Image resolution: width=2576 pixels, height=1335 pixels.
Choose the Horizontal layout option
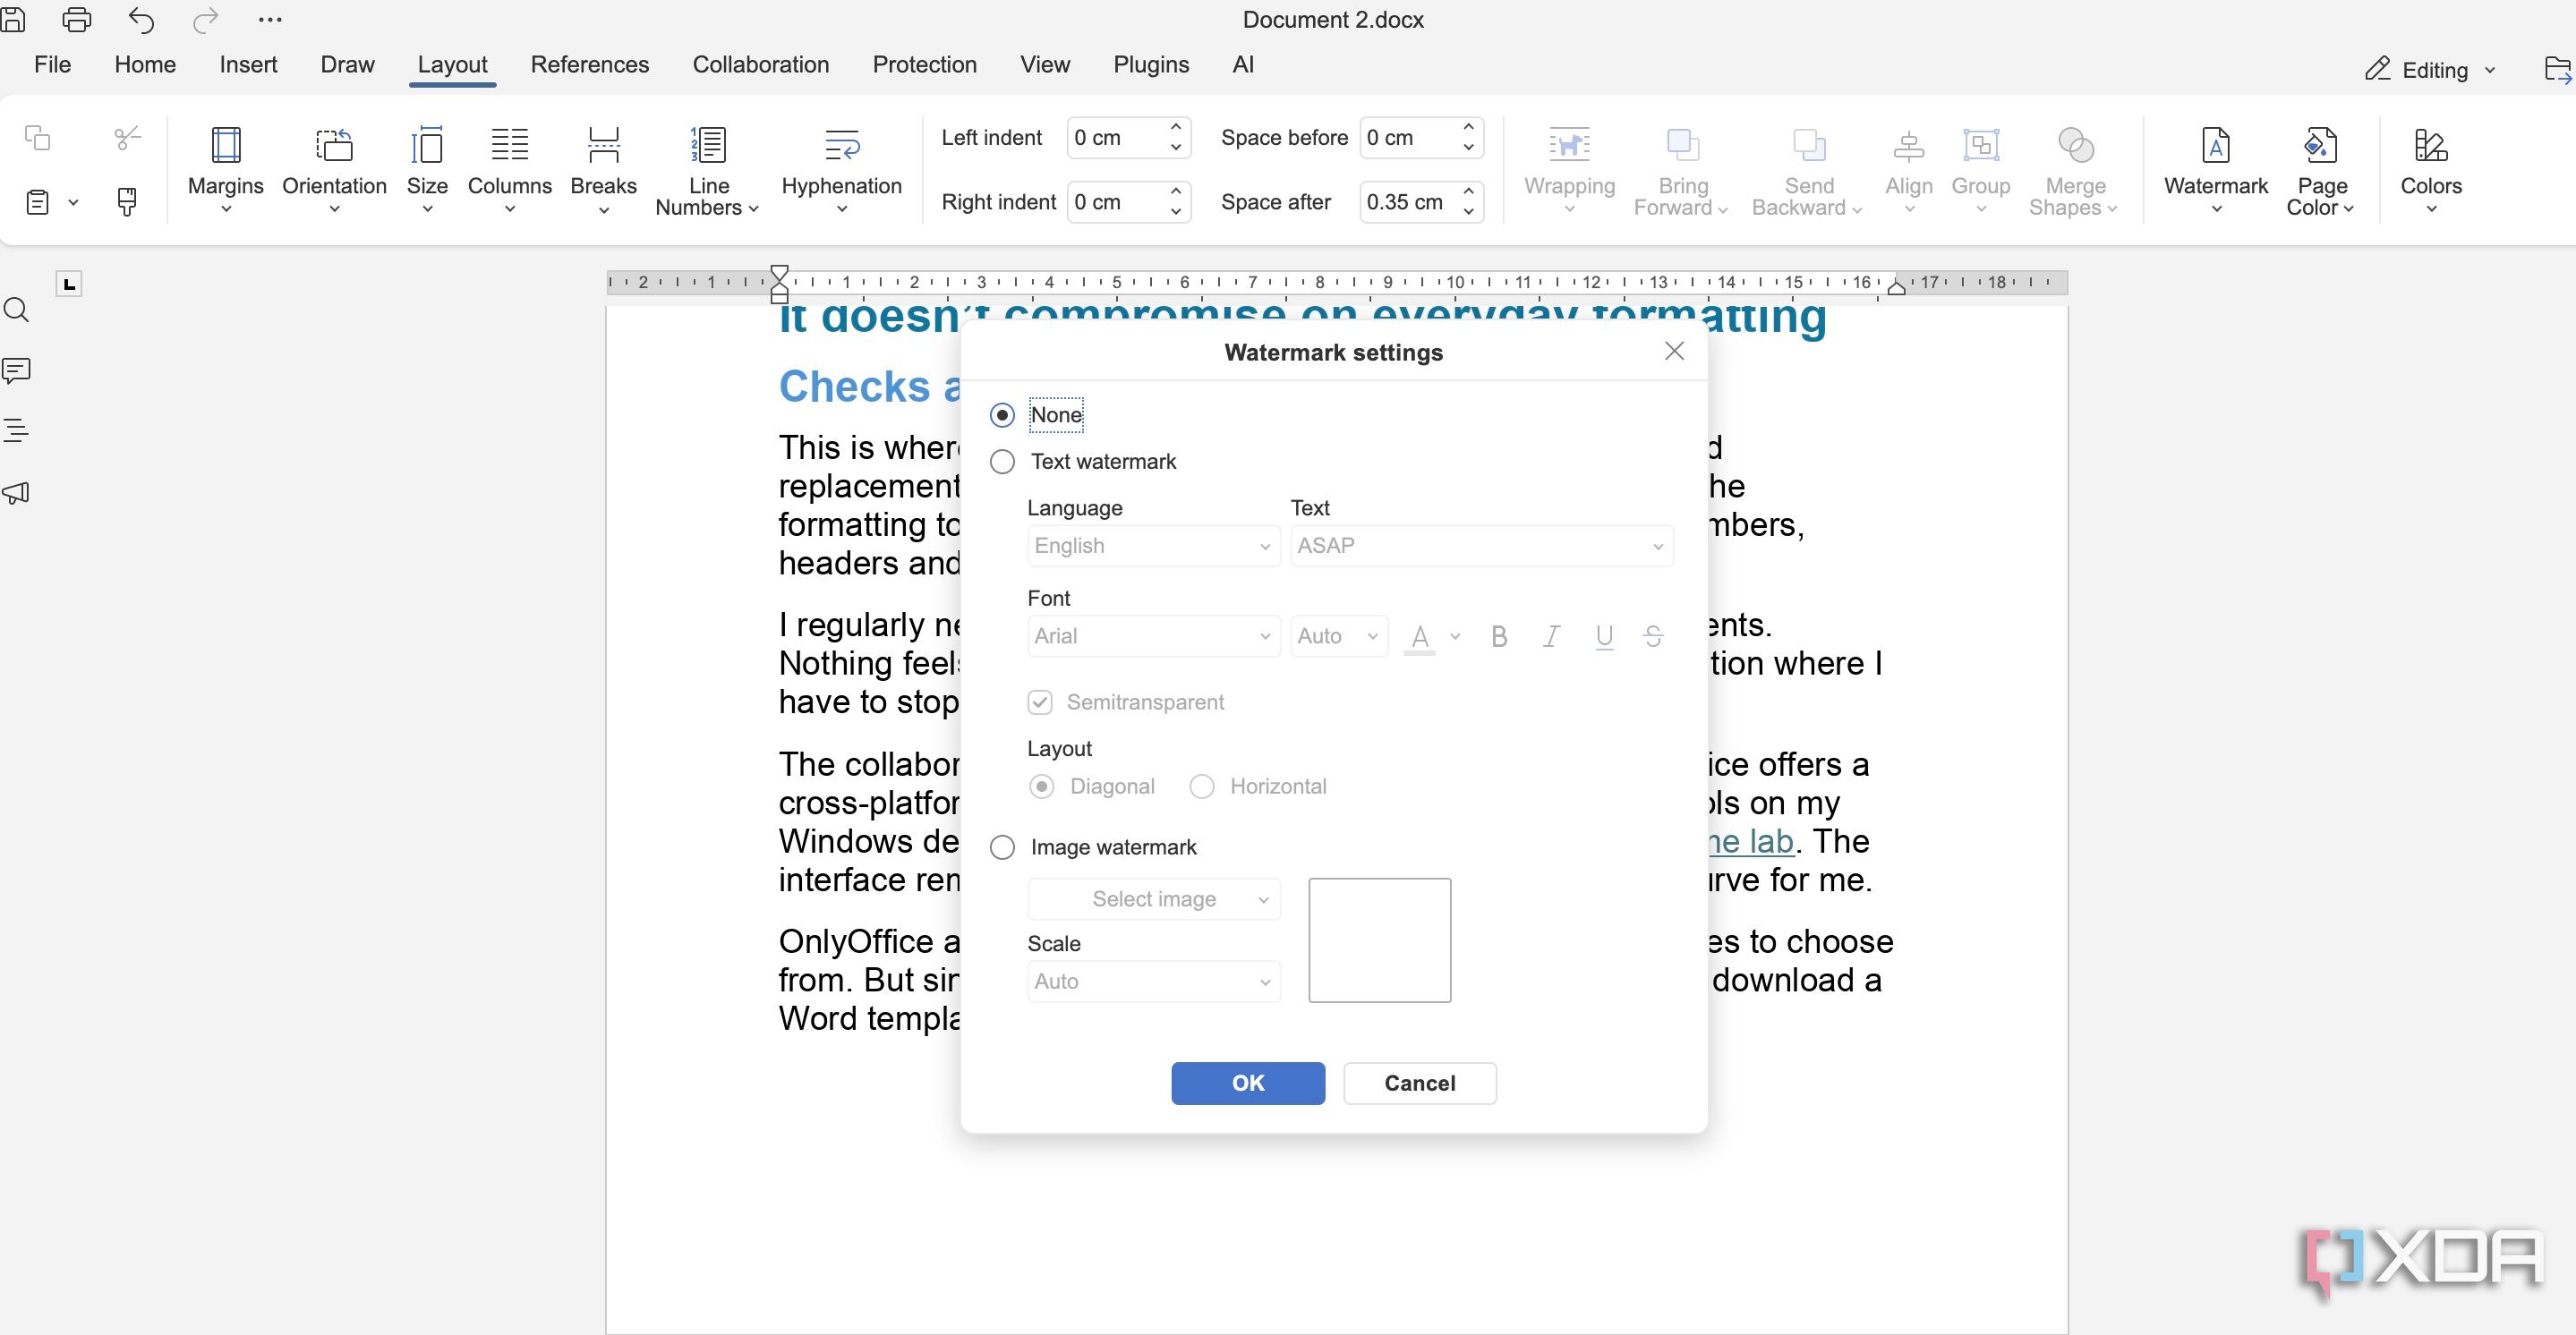pyautogui.click(x=1258, y=787)
